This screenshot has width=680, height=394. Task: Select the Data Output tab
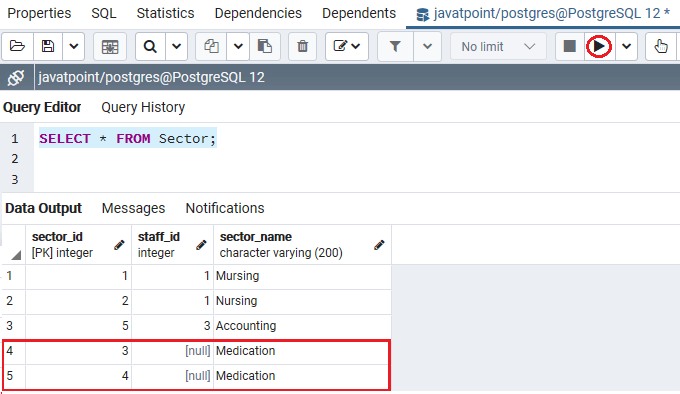point(43,208)
